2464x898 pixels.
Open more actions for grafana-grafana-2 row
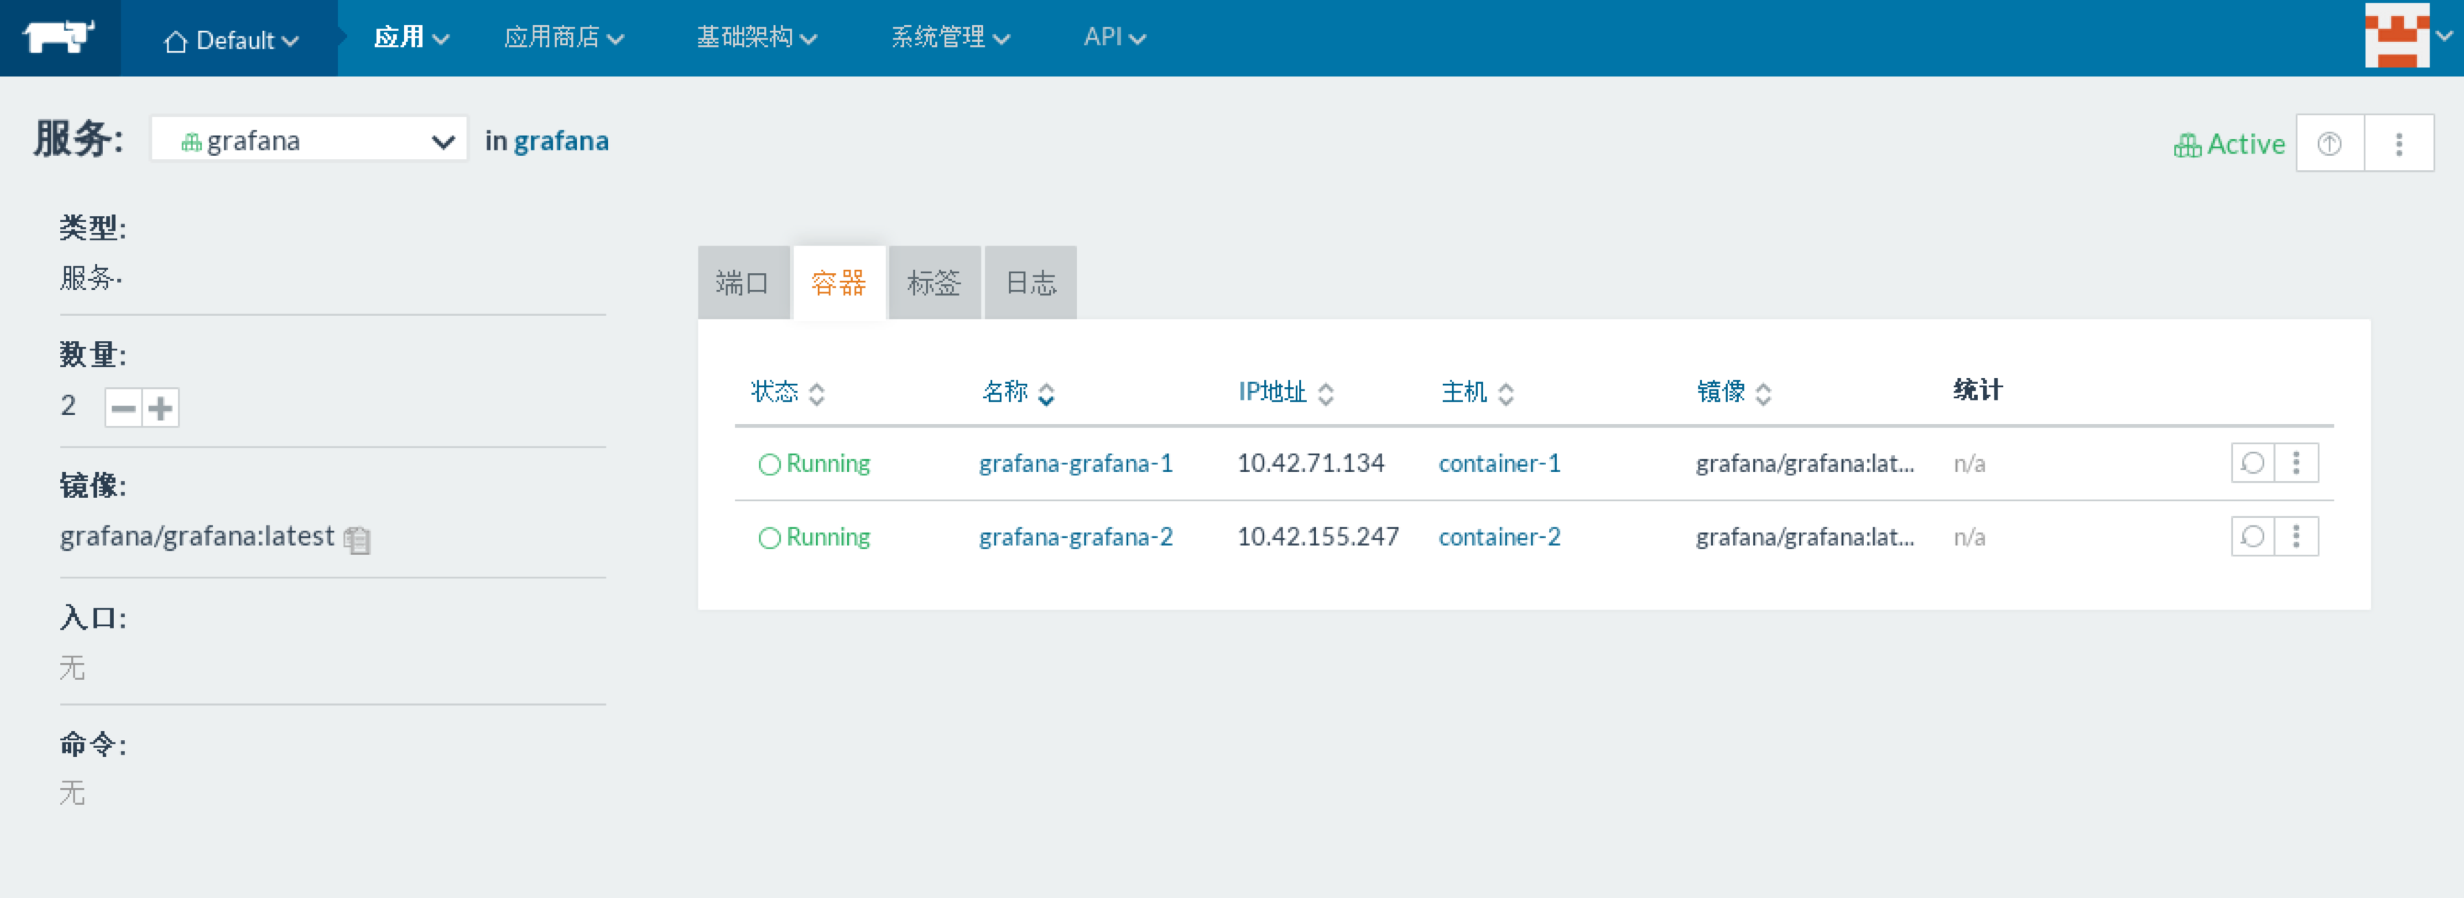(2296, 537)
